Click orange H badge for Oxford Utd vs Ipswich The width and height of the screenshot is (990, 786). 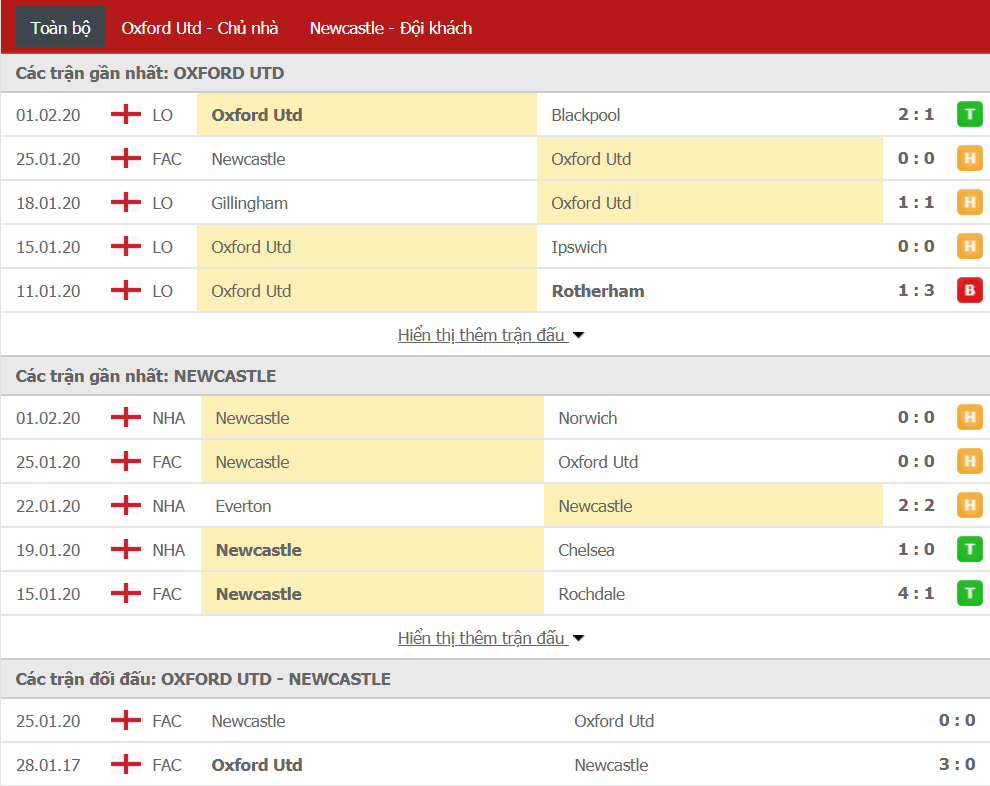[x=969, y=246]
